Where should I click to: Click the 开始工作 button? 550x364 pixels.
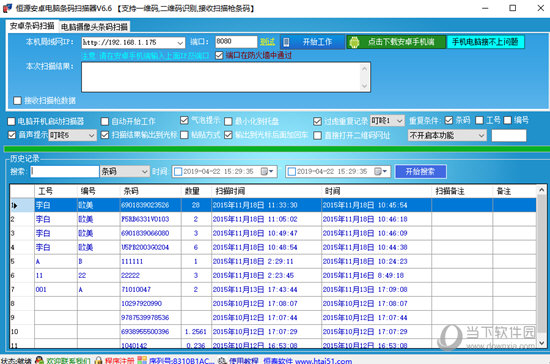coord(313,42)
